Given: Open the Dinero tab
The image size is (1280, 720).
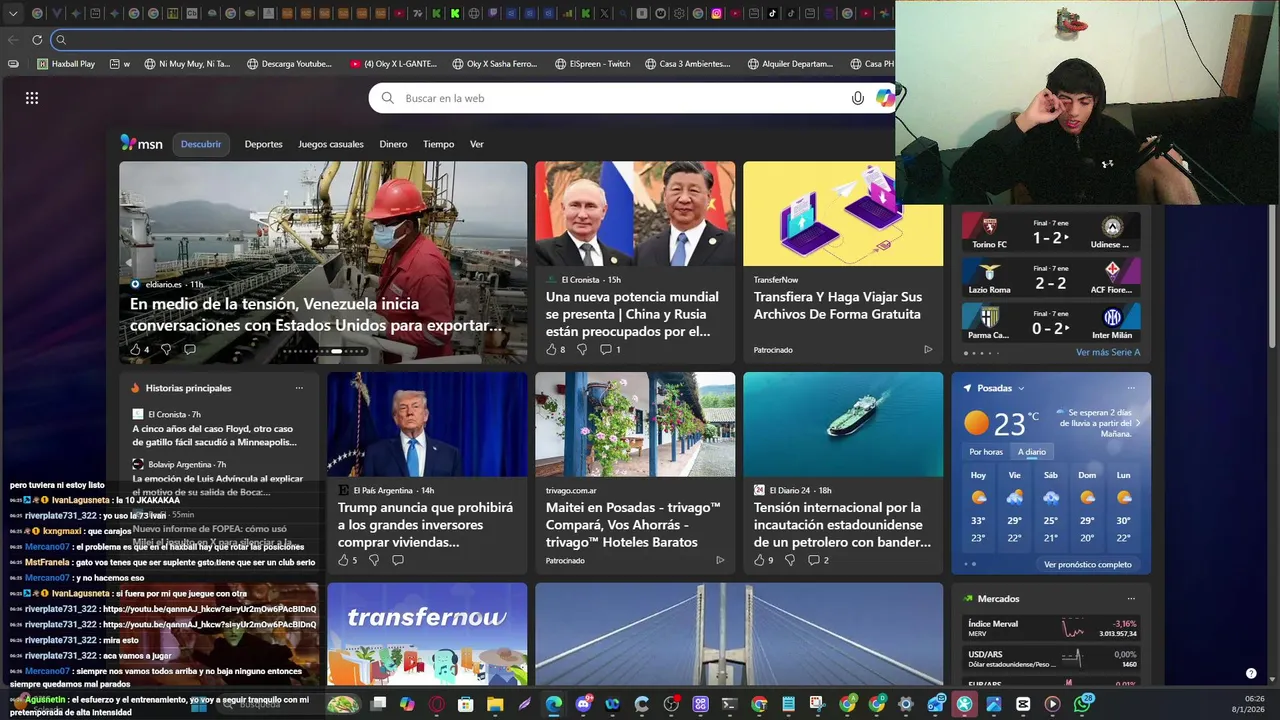Looking at the screenshot, I should 393,144.
